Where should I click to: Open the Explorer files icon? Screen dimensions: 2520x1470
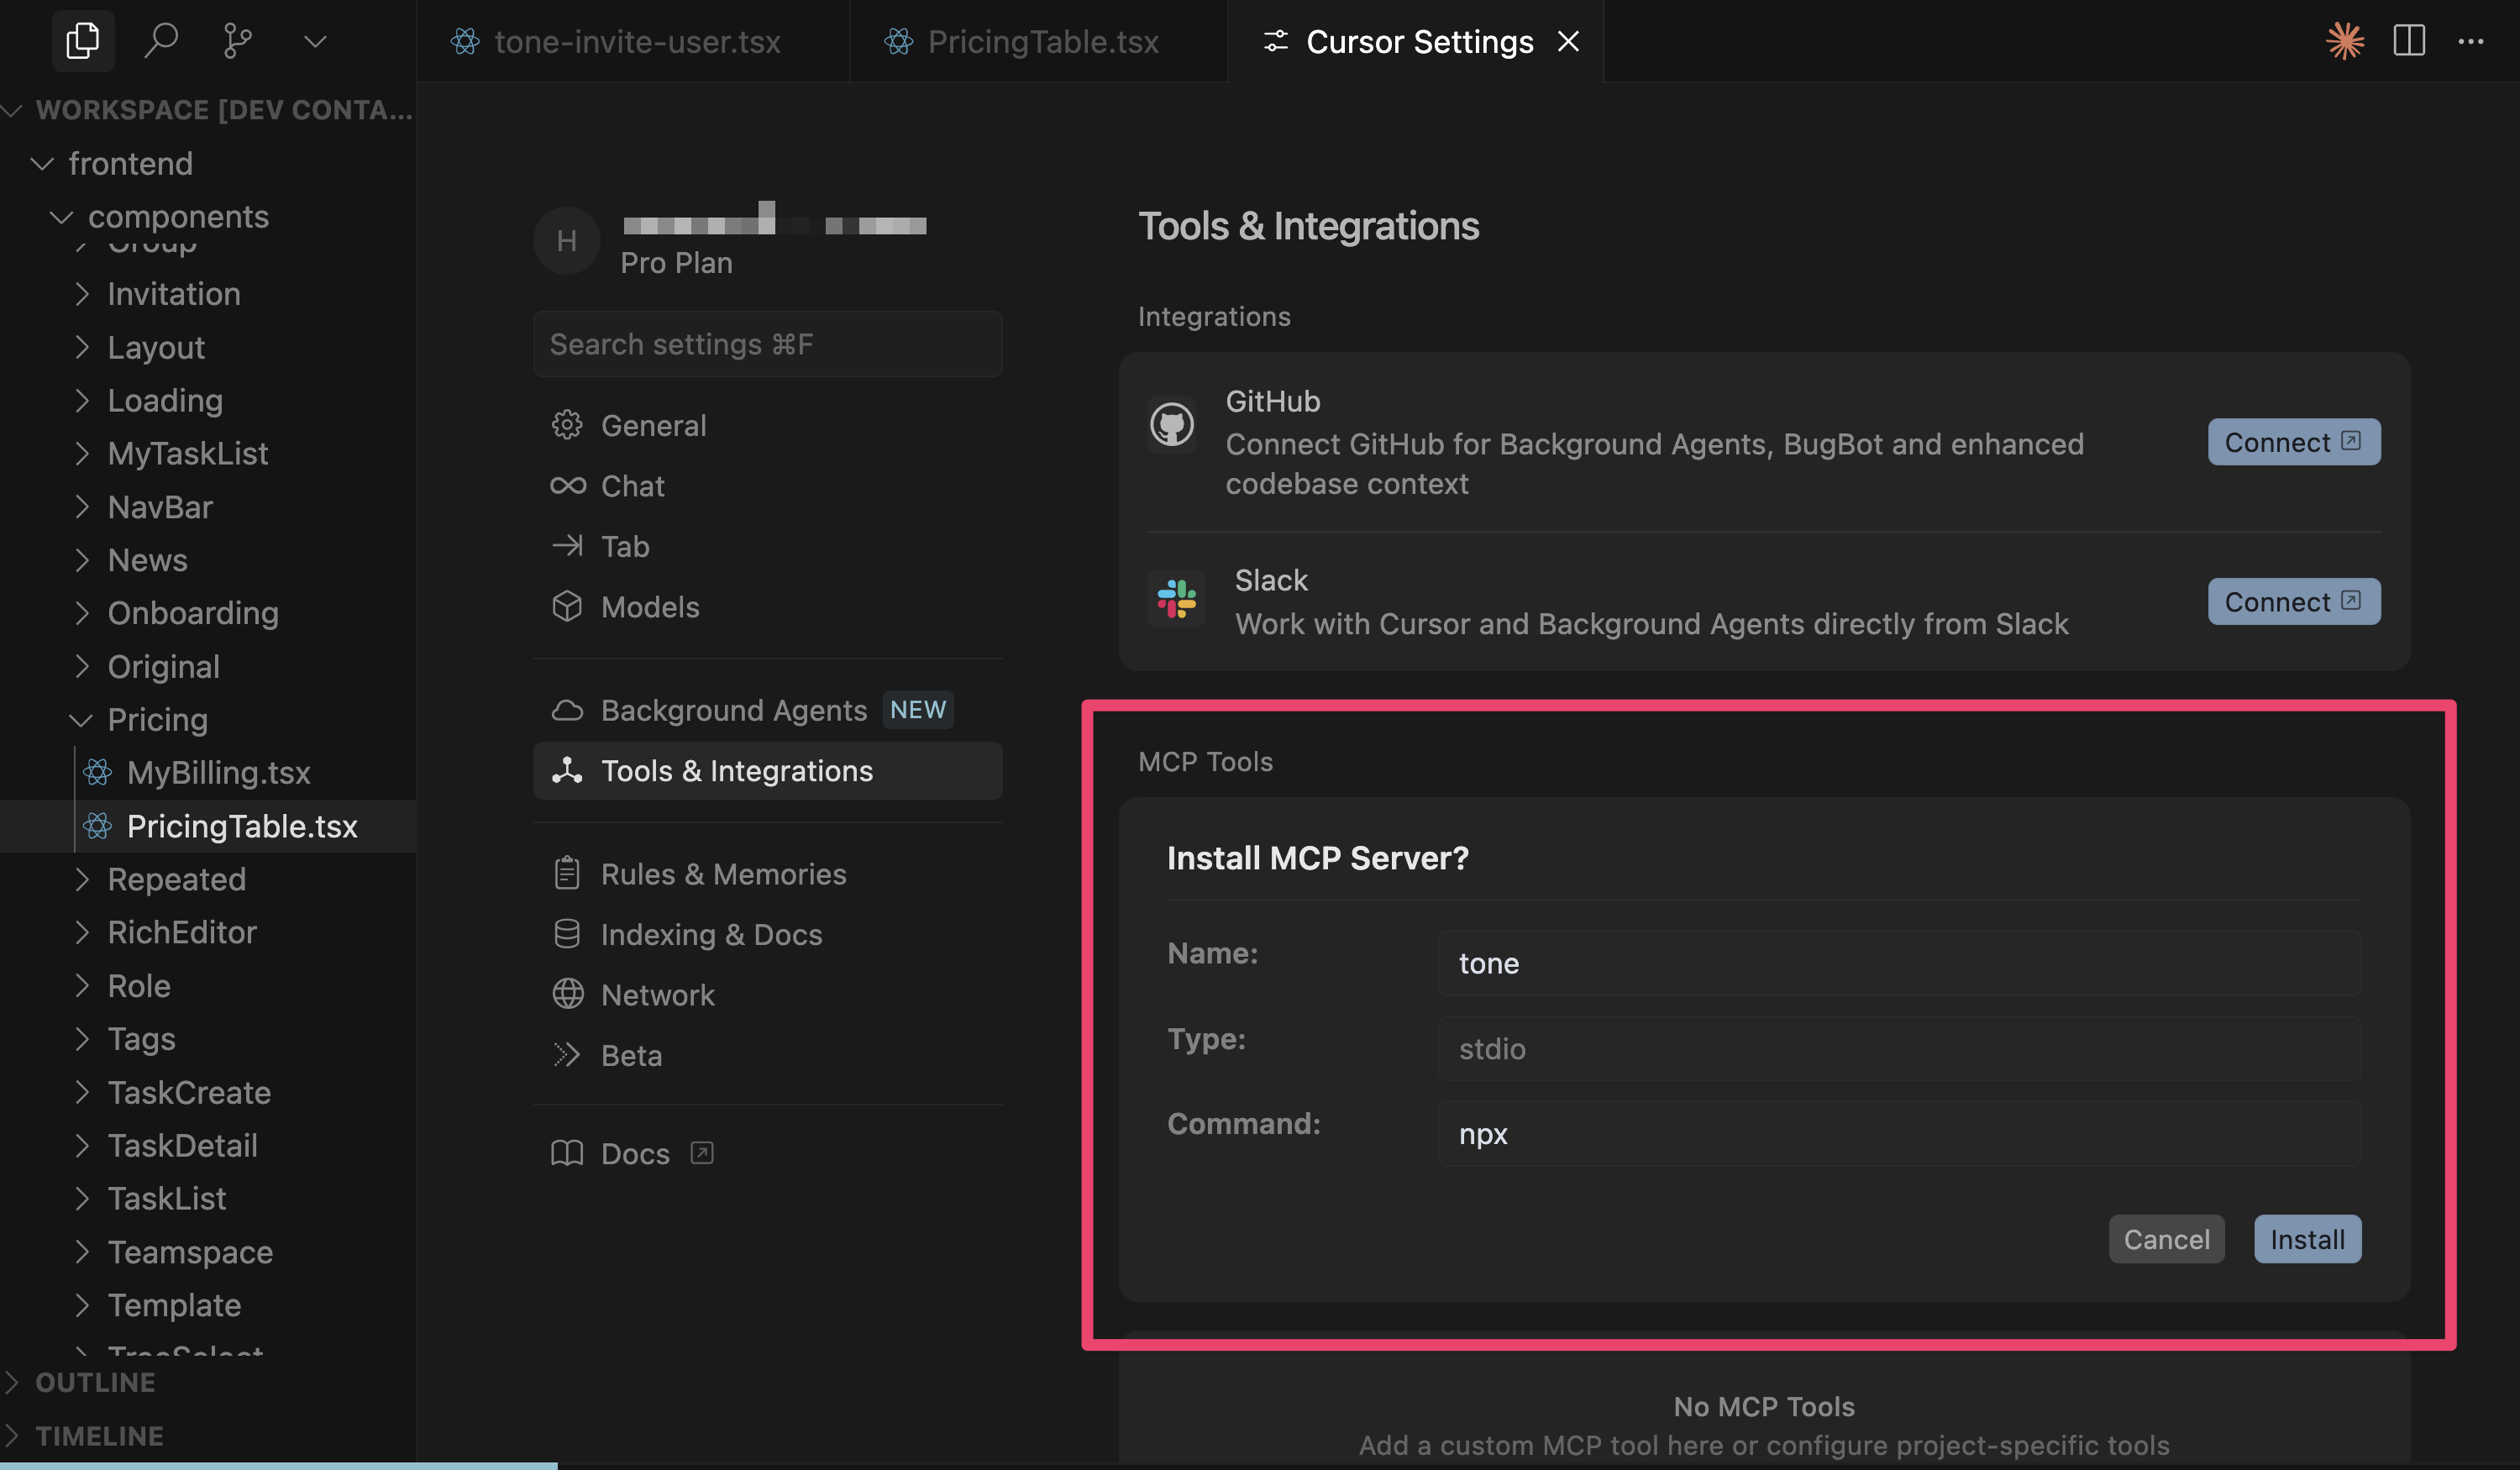pos(83,41)
